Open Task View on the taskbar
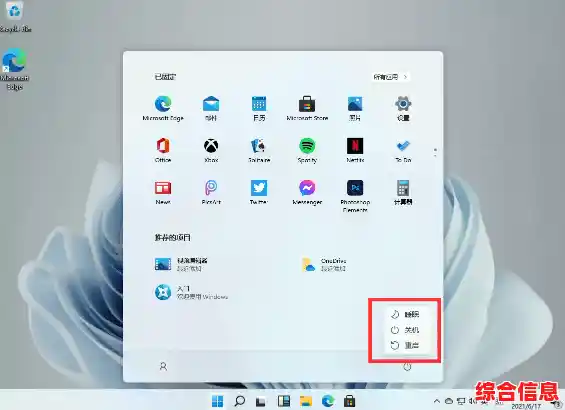Screen dimensions: 565x410 (261, 401)
